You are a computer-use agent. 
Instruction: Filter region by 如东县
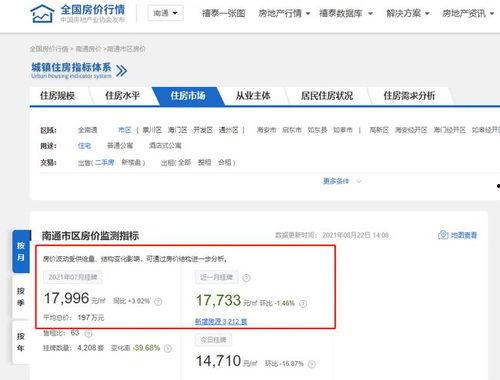coord(317,130)
